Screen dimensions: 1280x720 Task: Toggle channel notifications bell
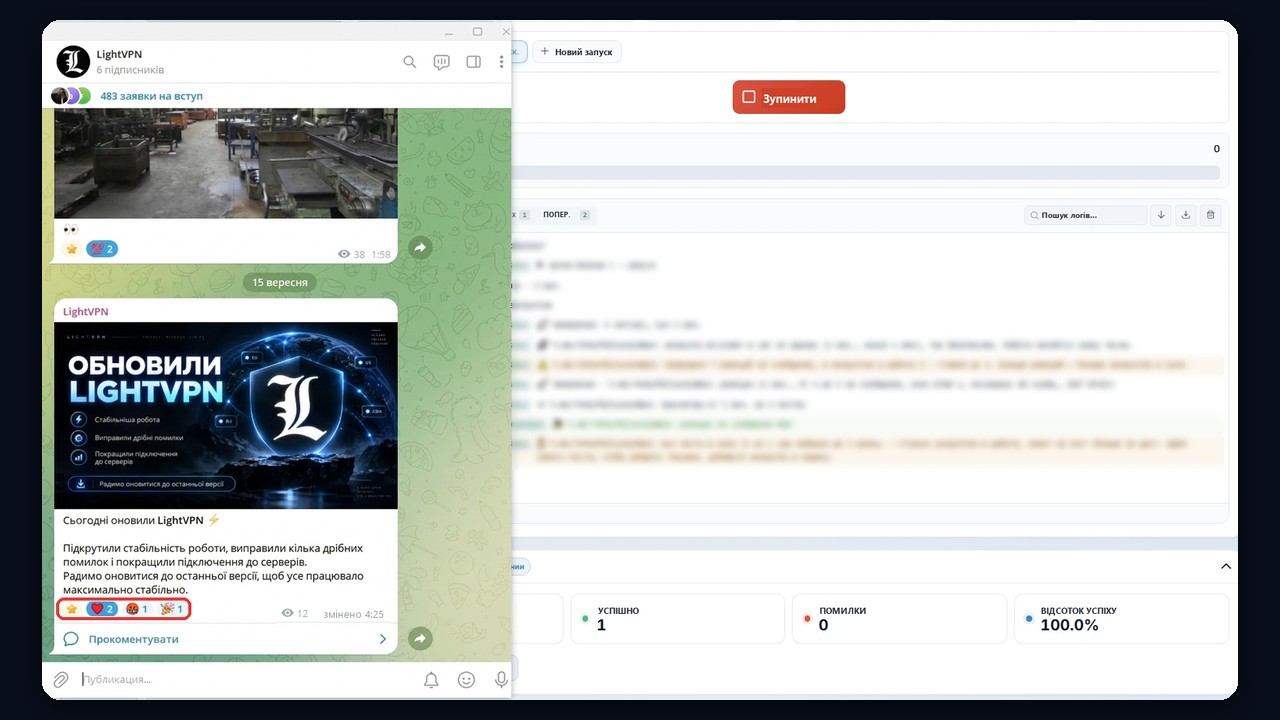tap(431, 680)
